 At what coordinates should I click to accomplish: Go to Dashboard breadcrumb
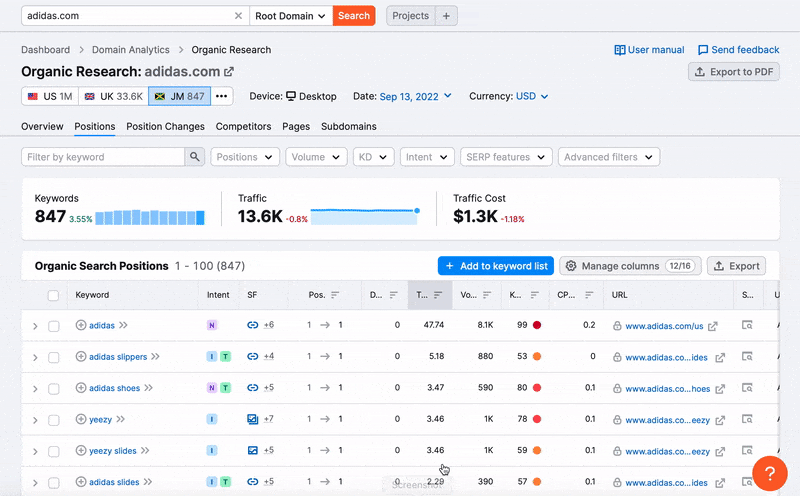45,49
